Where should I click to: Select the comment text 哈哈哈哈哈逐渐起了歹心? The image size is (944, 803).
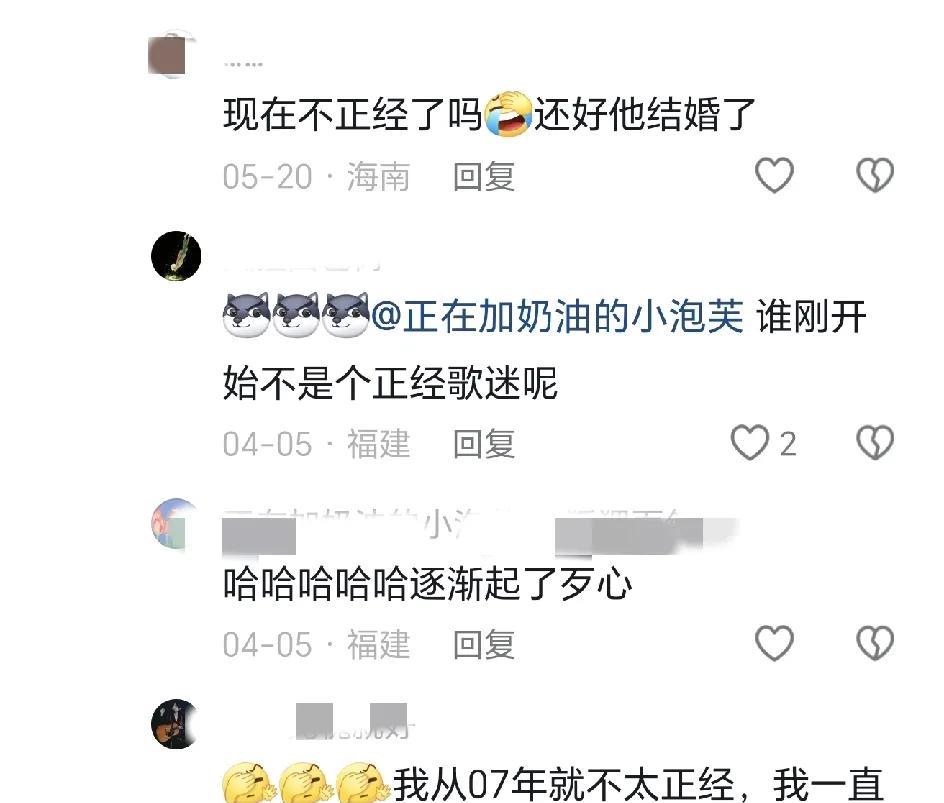427,584
